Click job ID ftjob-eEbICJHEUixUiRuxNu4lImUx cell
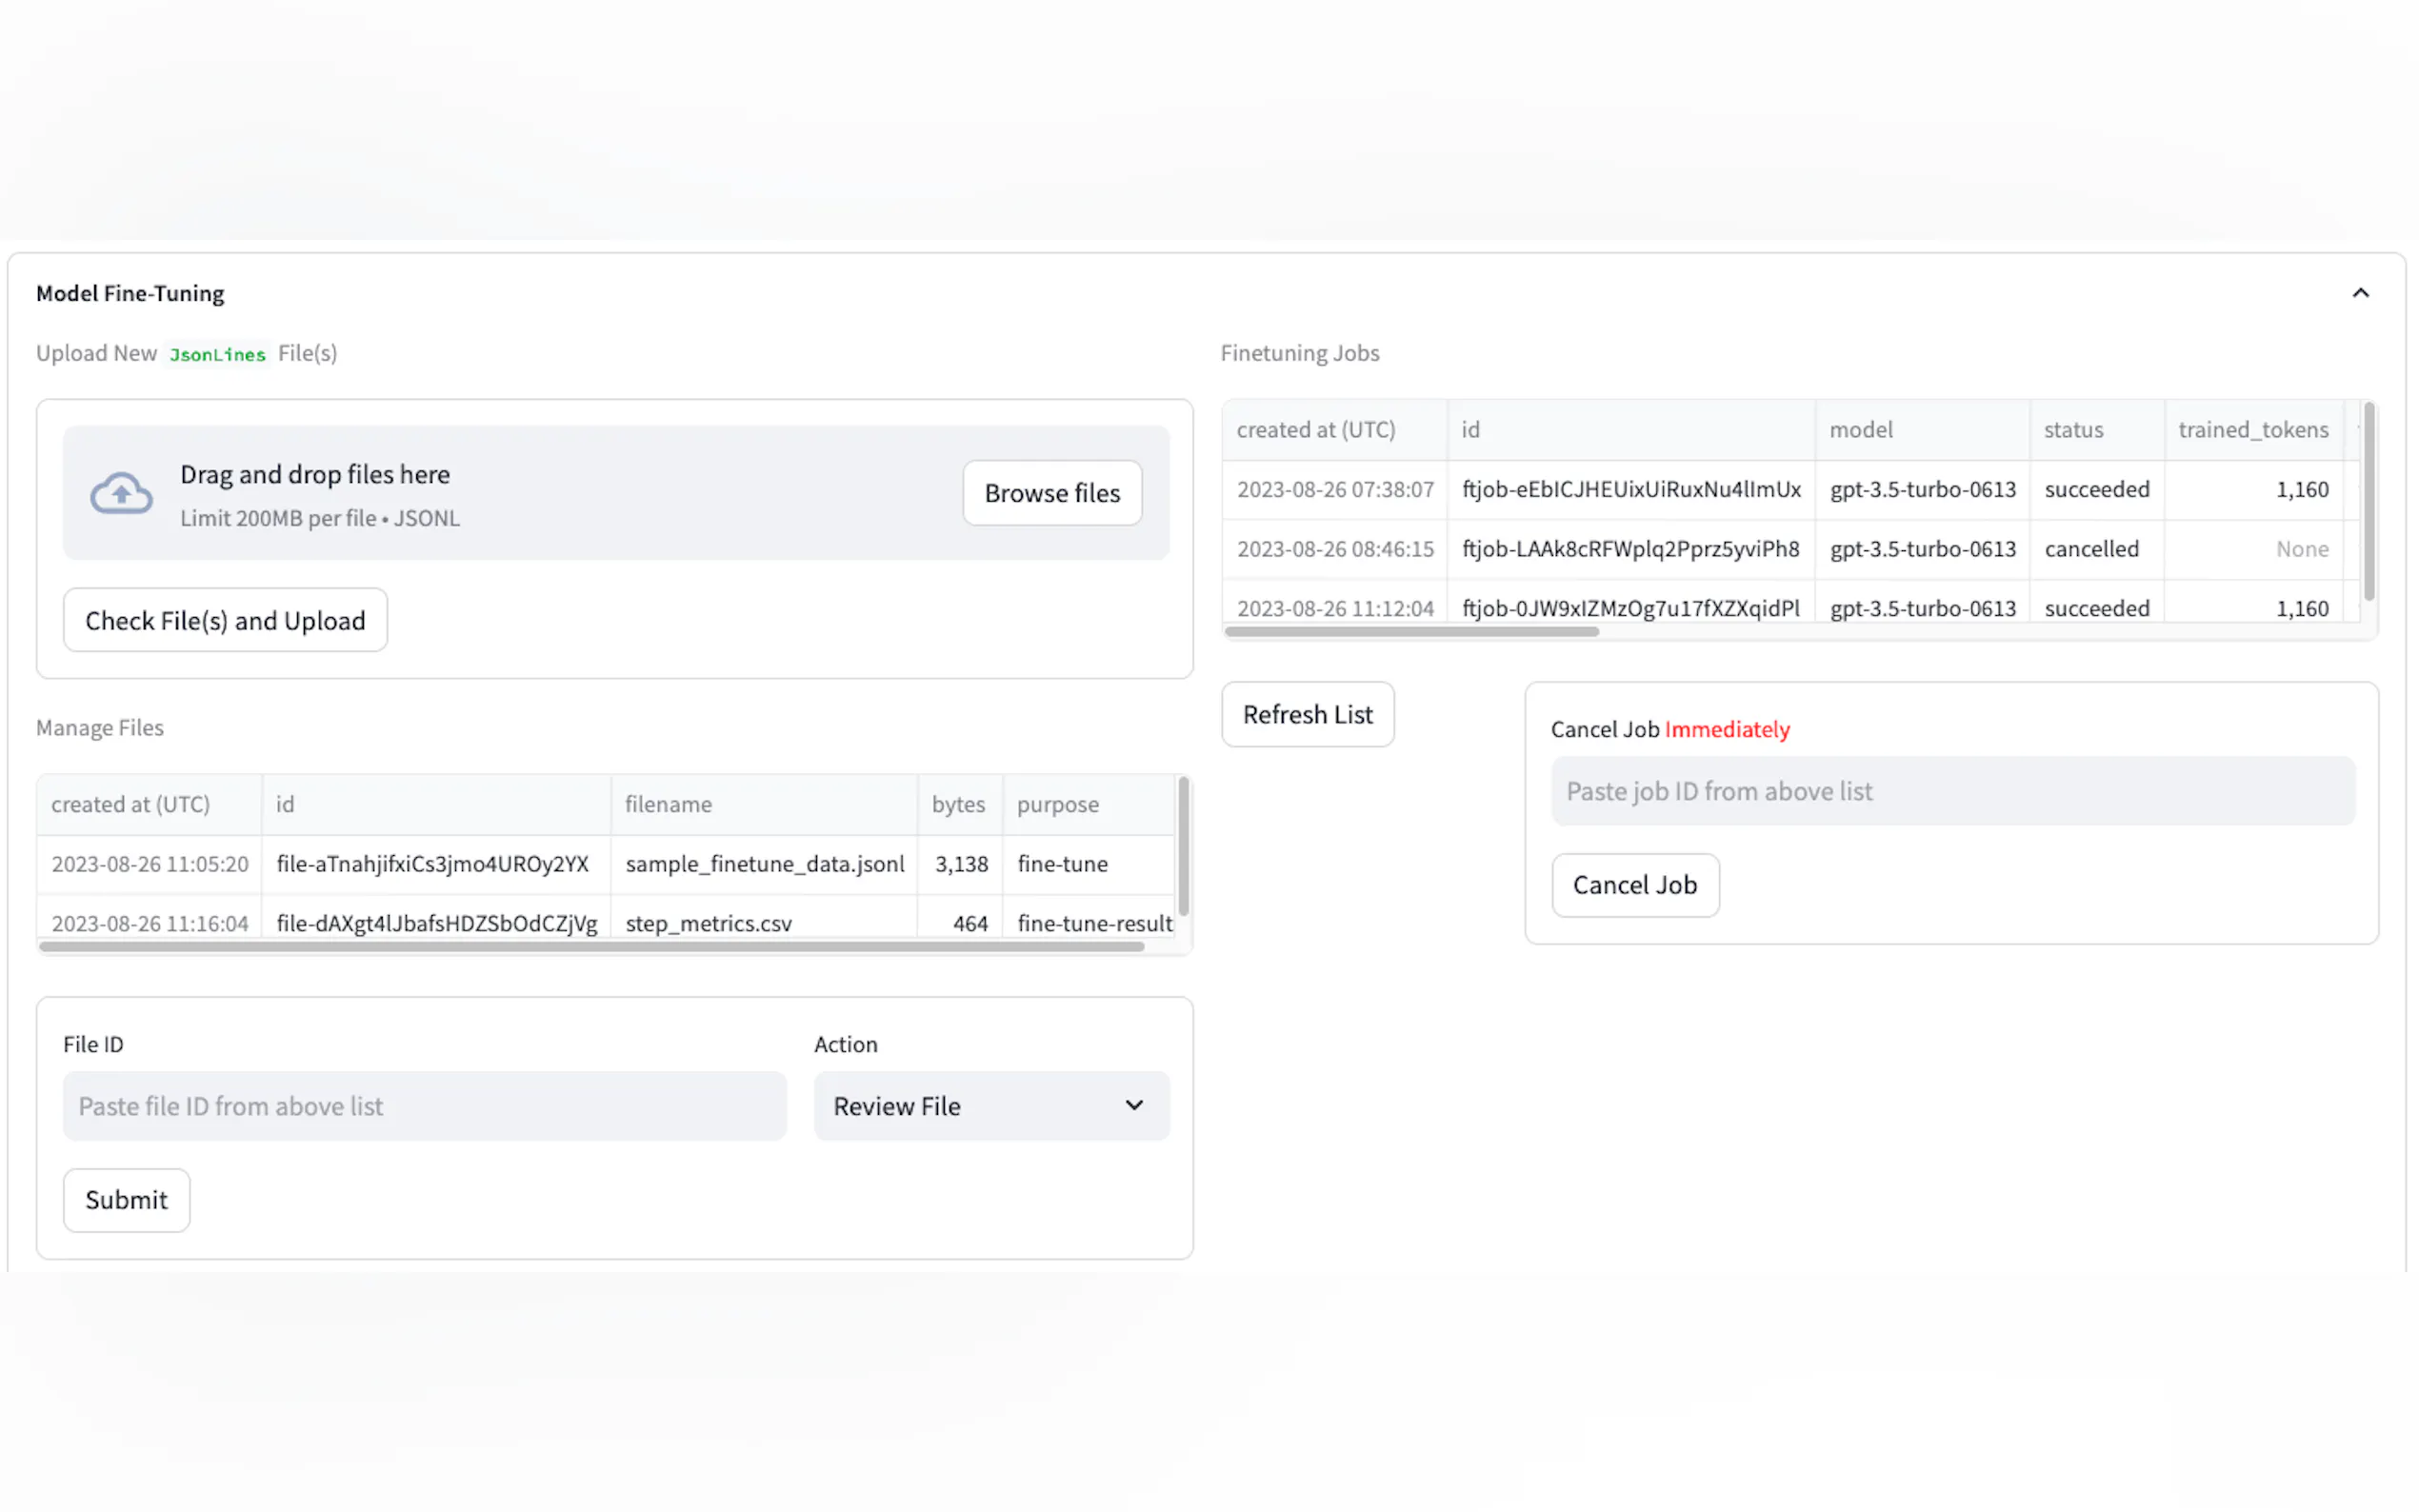The width and height of the screenshot is (2419, 1512). pos(1630,489)
